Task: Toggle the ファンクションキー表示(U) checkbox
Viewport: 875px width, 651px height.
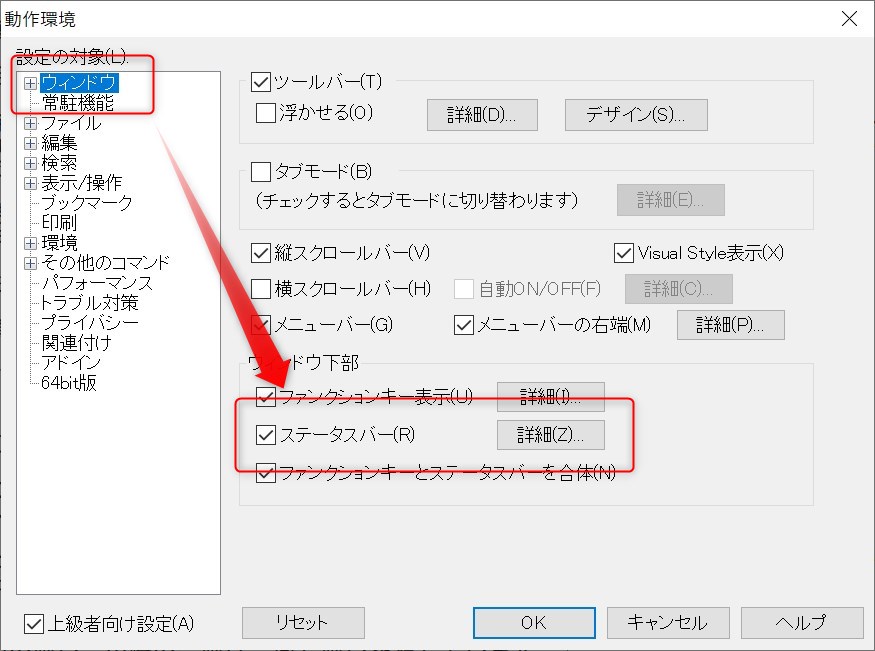Action: (x=266, y=397)
